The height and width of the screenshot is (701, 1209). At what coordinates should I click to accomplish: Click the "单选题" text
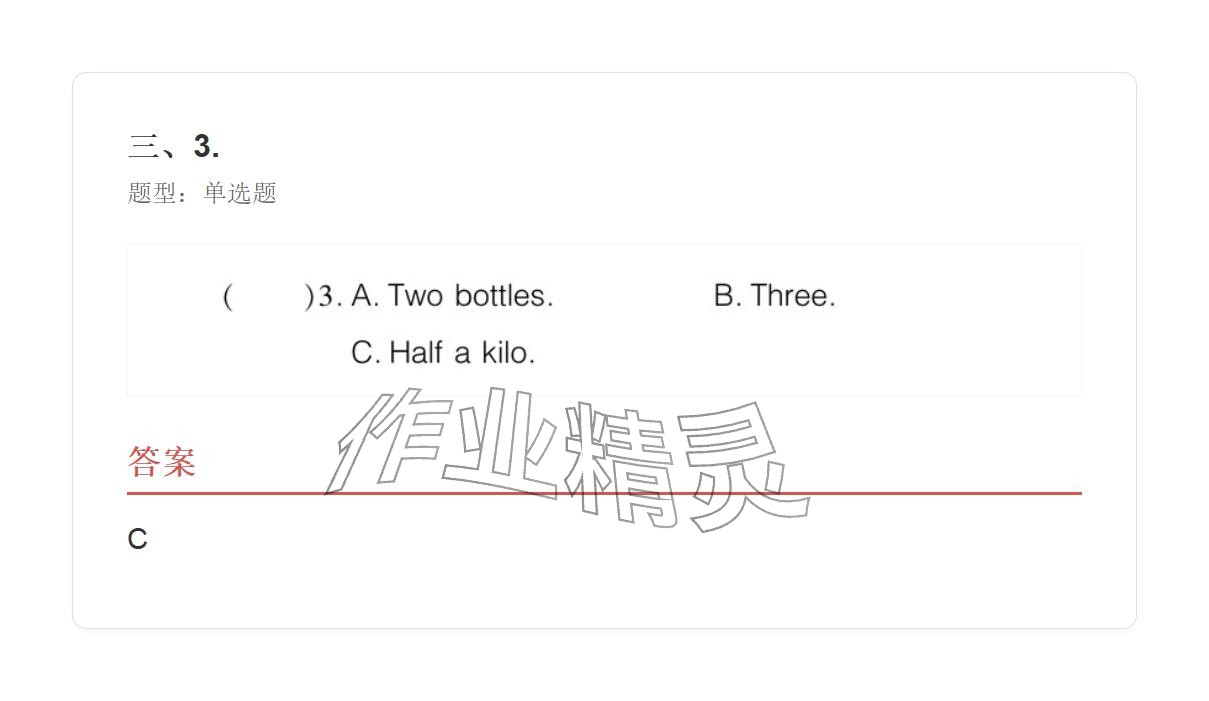240,193
